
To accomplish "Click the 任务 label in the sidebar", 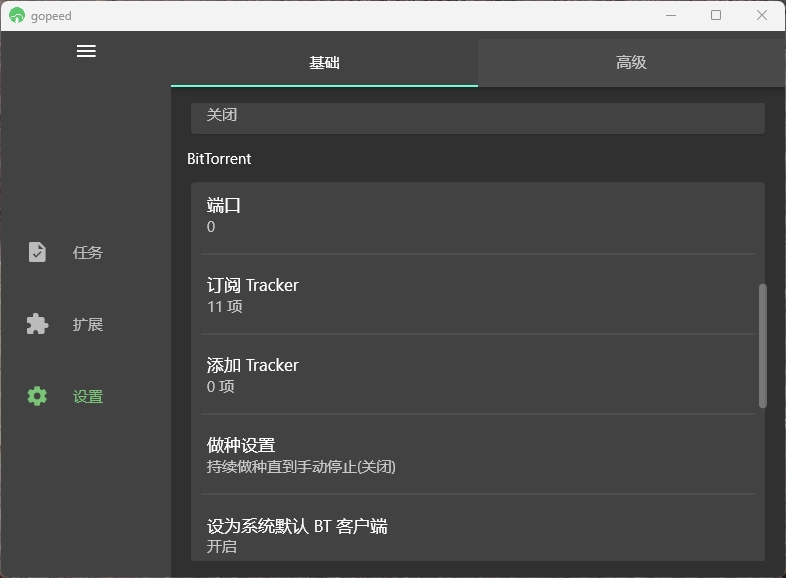I will pyautogui.click(x=88, y=253).
